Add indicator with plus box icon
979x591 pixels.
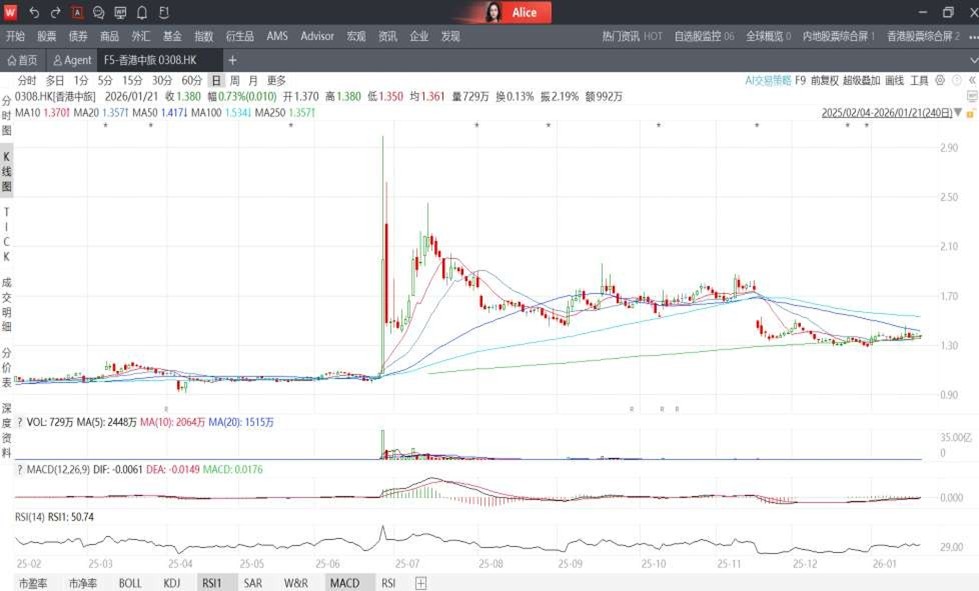pos(421,582)
